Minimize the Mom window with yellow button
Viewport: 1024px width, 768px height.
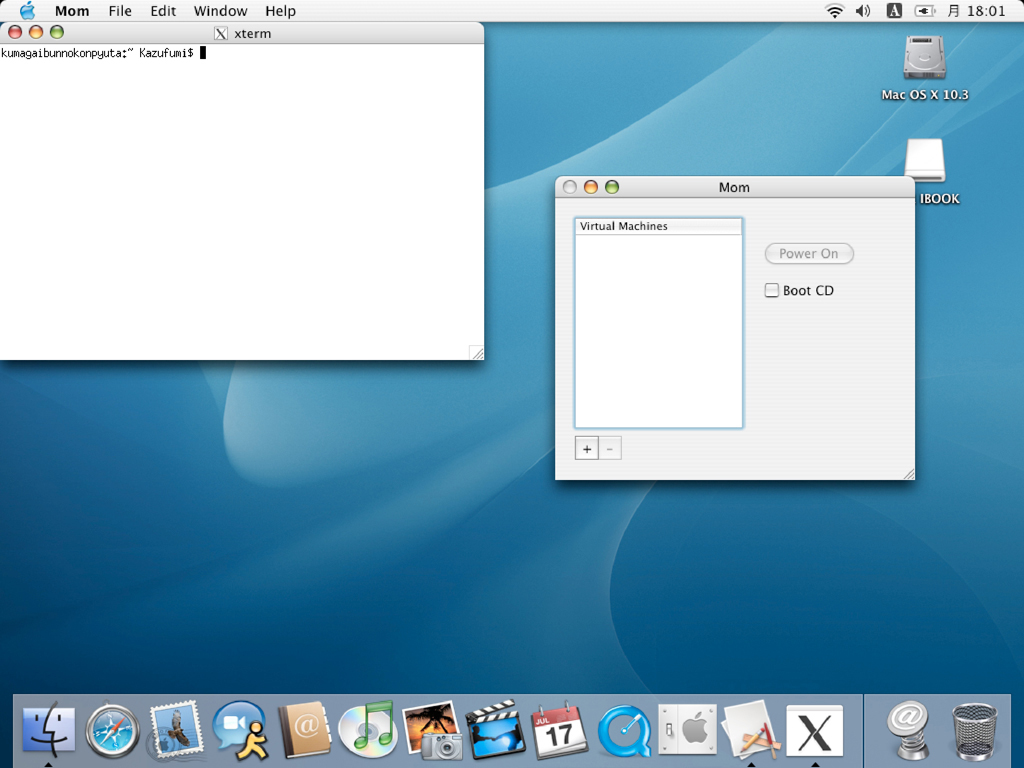pos(590,187)
